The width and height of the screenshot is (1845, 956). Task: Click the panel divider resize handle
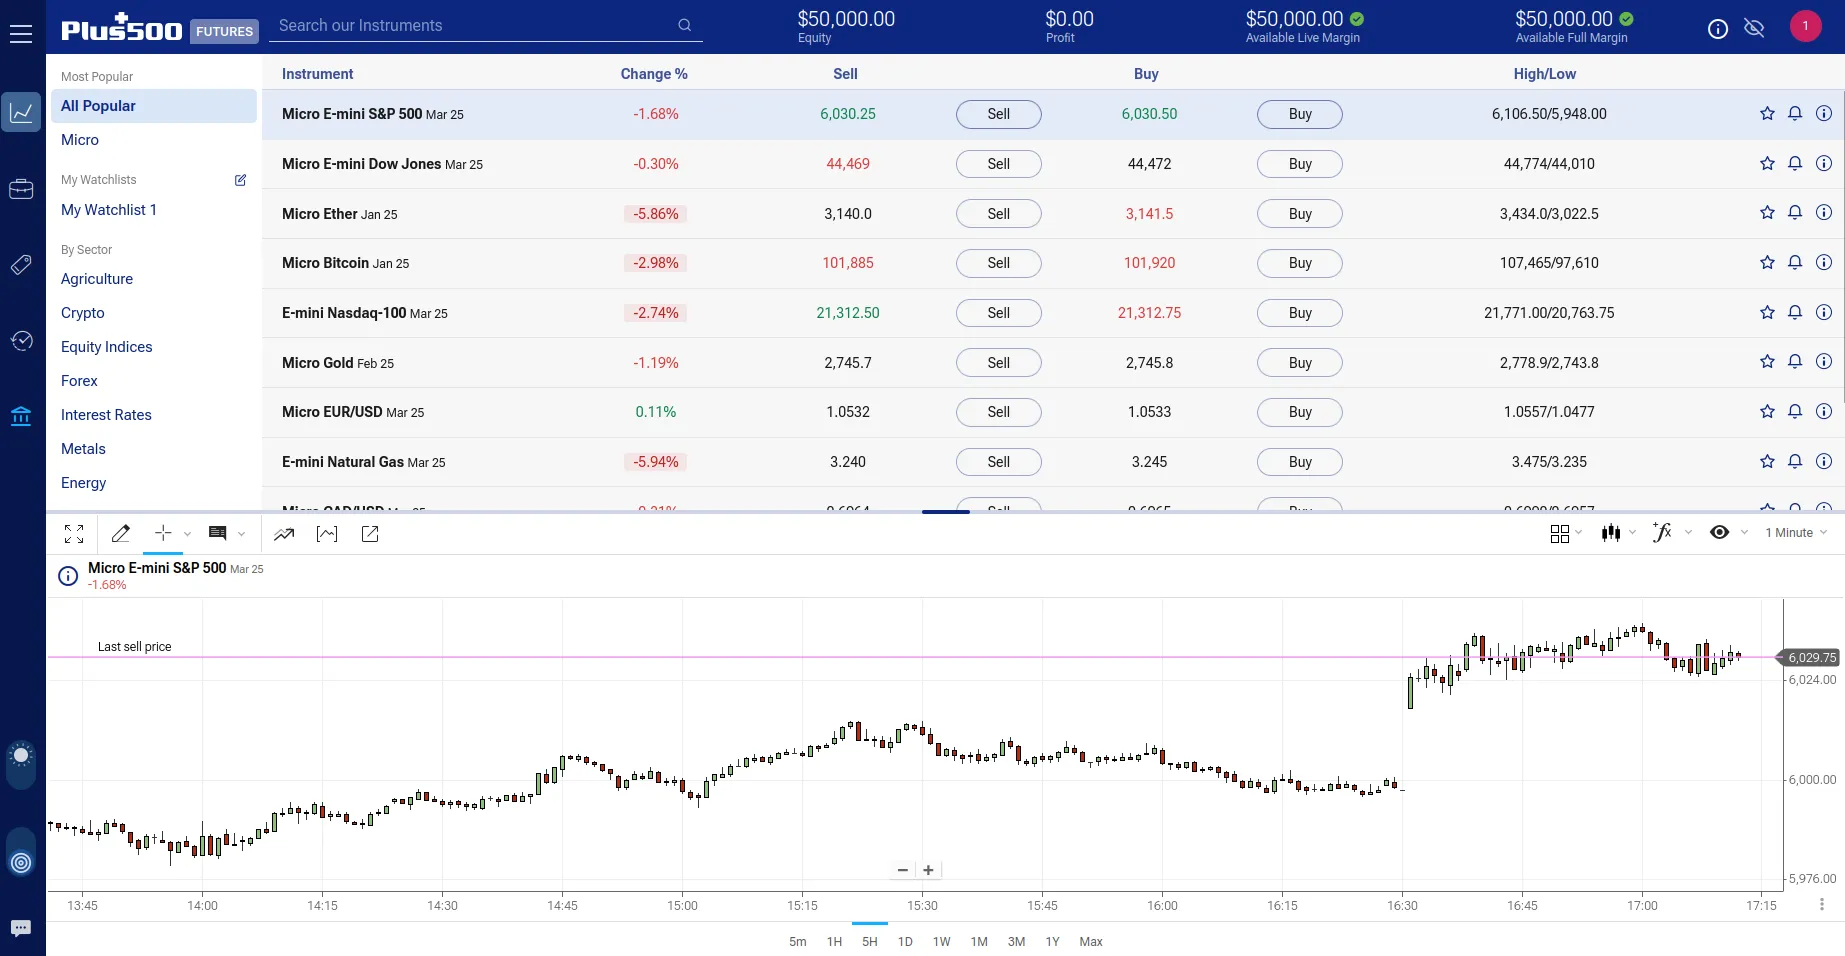[946, 512]
